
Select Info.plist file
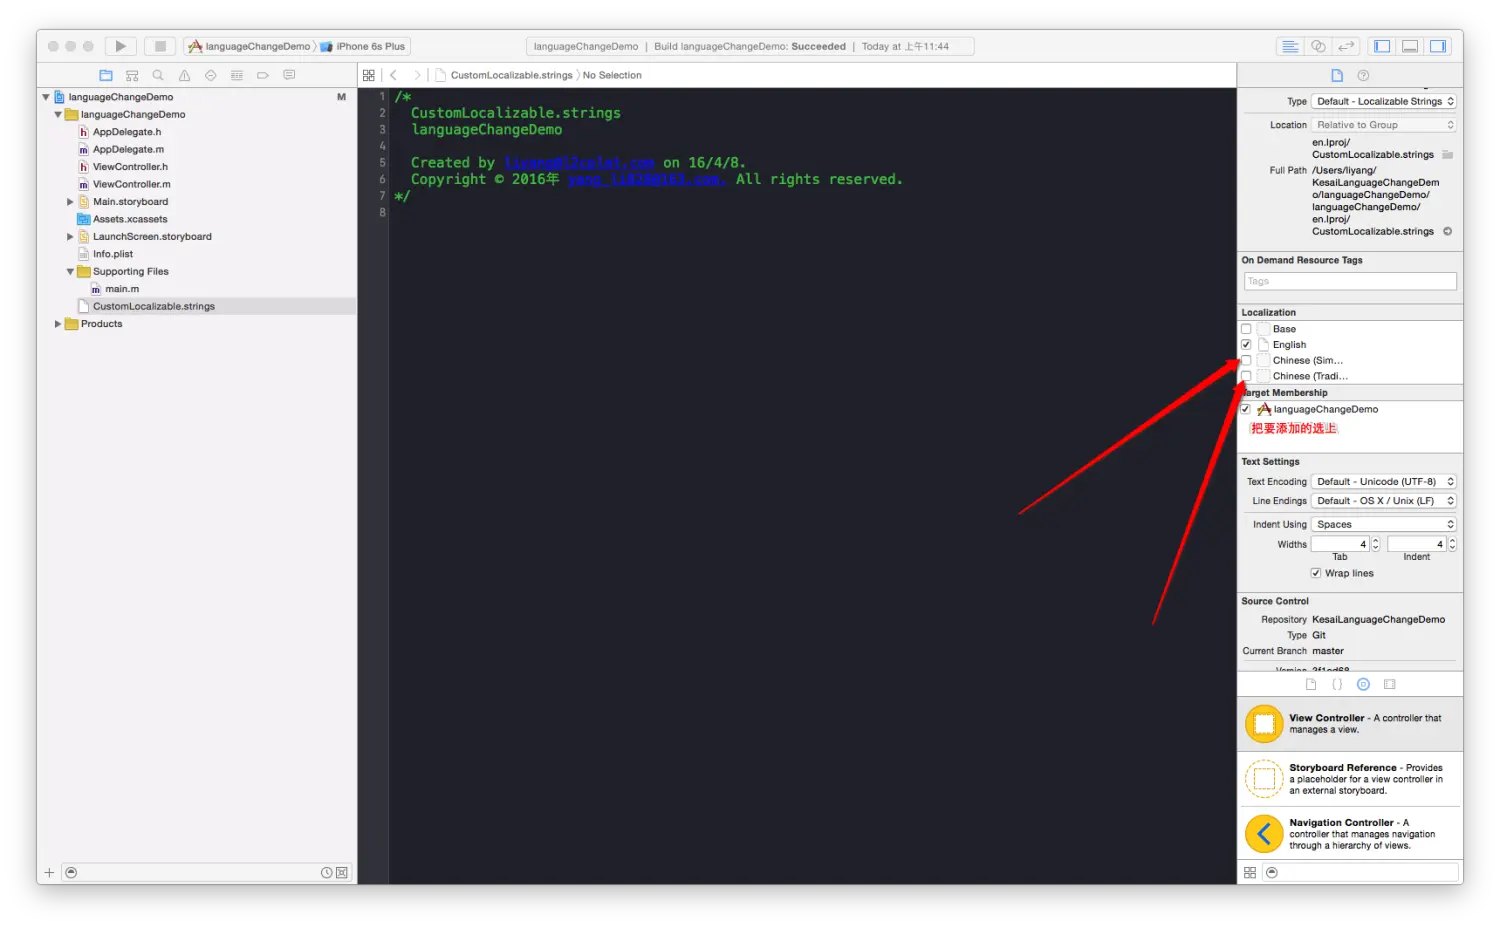(112, 254)
